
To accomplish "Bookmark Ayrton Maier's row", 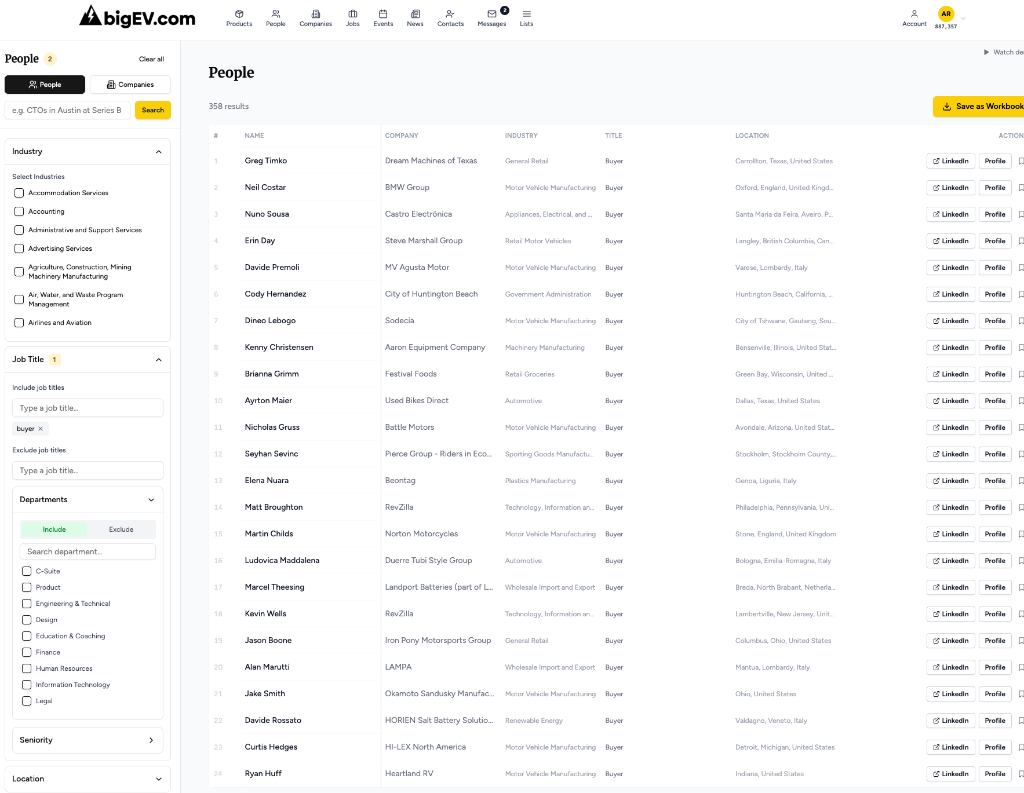I will pos(1021,400).
